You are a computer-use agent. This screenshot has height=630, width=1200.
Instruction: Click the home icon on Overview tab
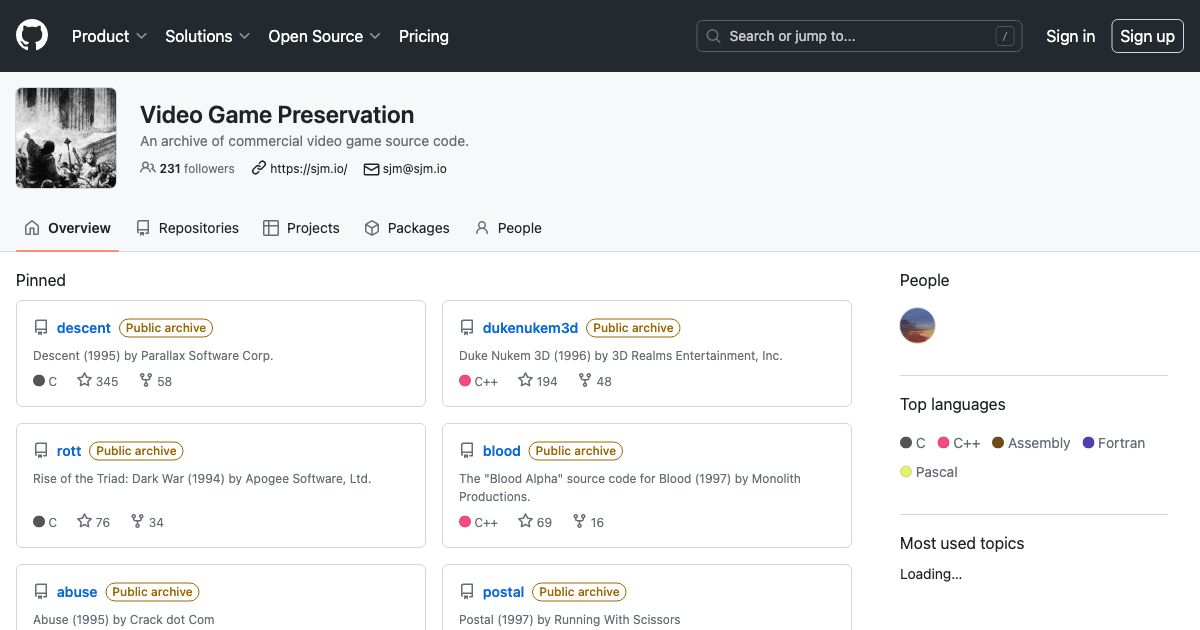31,228
